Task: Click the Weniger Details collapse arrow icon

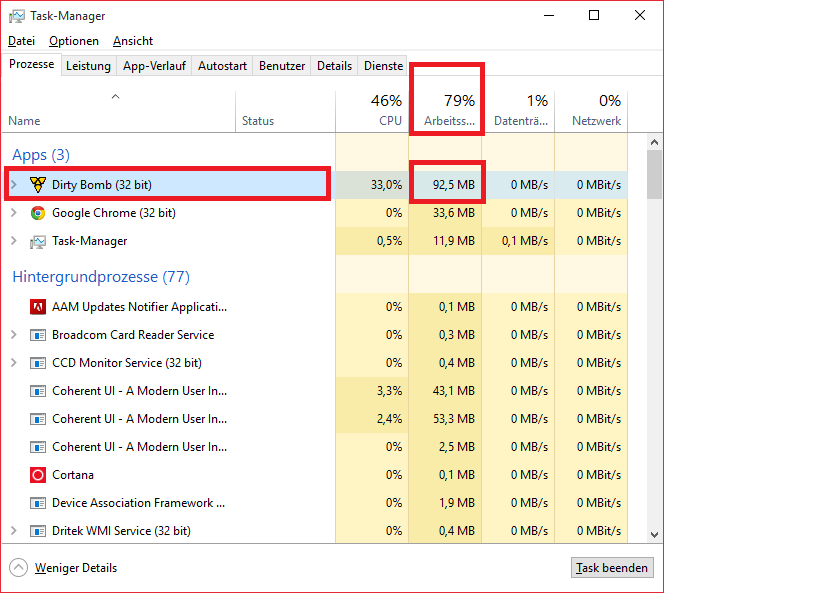Action: [x=19, y=568]
